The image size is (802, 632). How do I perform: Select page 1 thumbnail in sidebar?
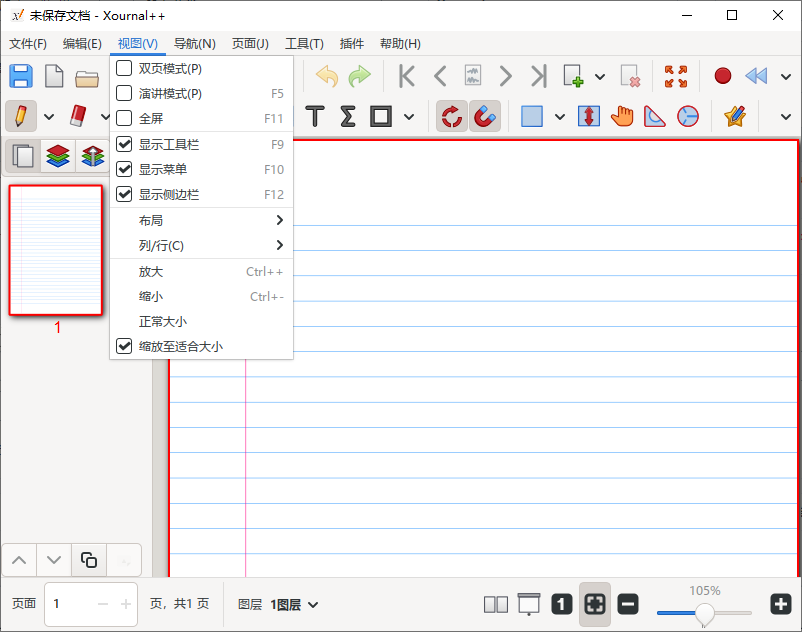tap(56, 250)
